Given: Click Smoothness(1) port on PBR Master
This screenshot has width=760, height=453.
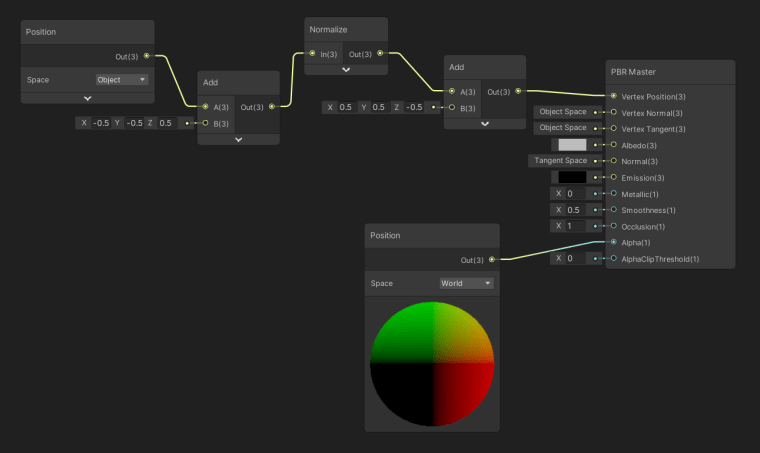Looking at the screenshot, I should tap(614, 210).
